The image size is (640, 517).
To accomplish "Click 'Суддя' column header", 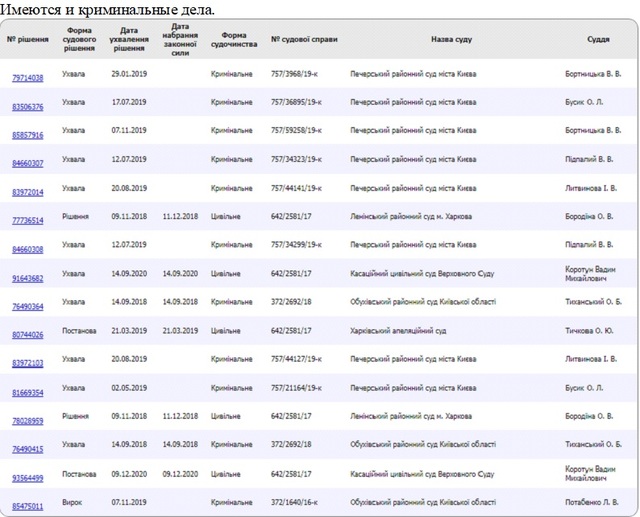I will click(598, 40).
